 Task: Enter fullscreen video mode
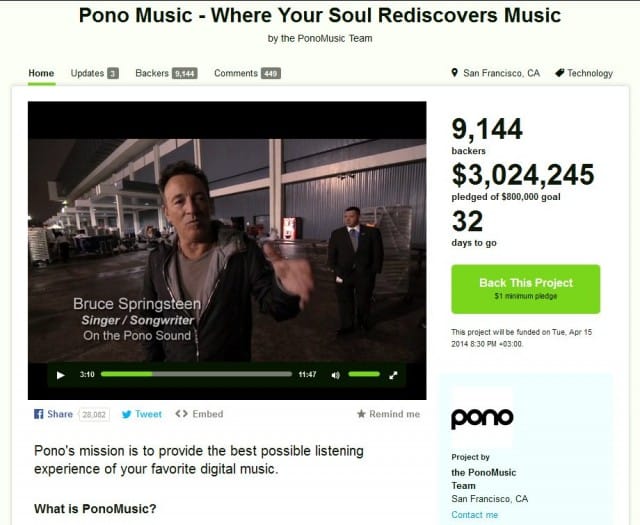pyautogui.click(x=393, y=375)
